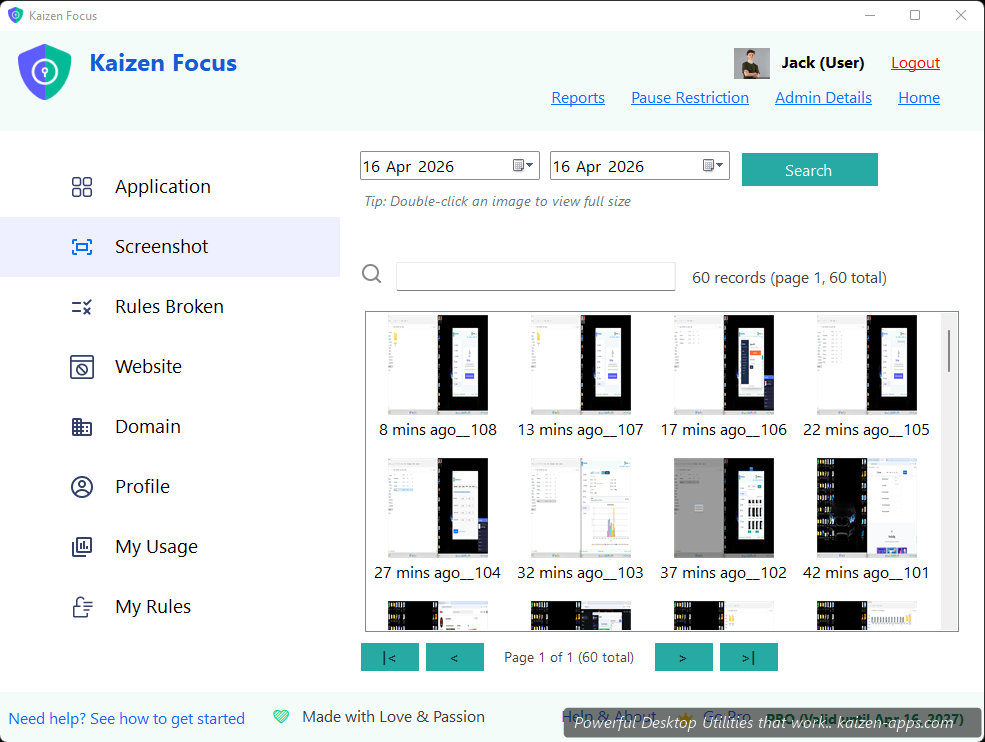Go to the last page button
The width and height of the screenshot is (985, 742).
(x=748, y=657)
